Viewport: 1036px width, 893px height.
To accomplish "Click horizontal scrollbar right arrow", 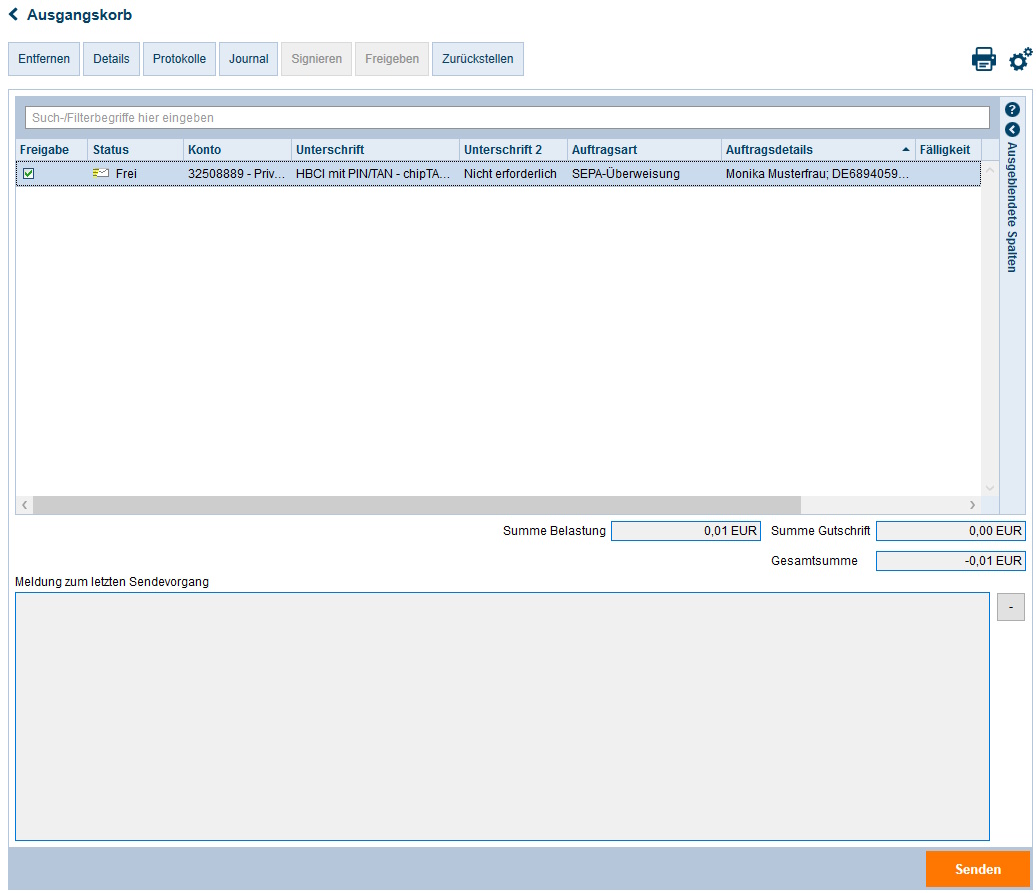I will pyautogui.click(x=973, y=505).
